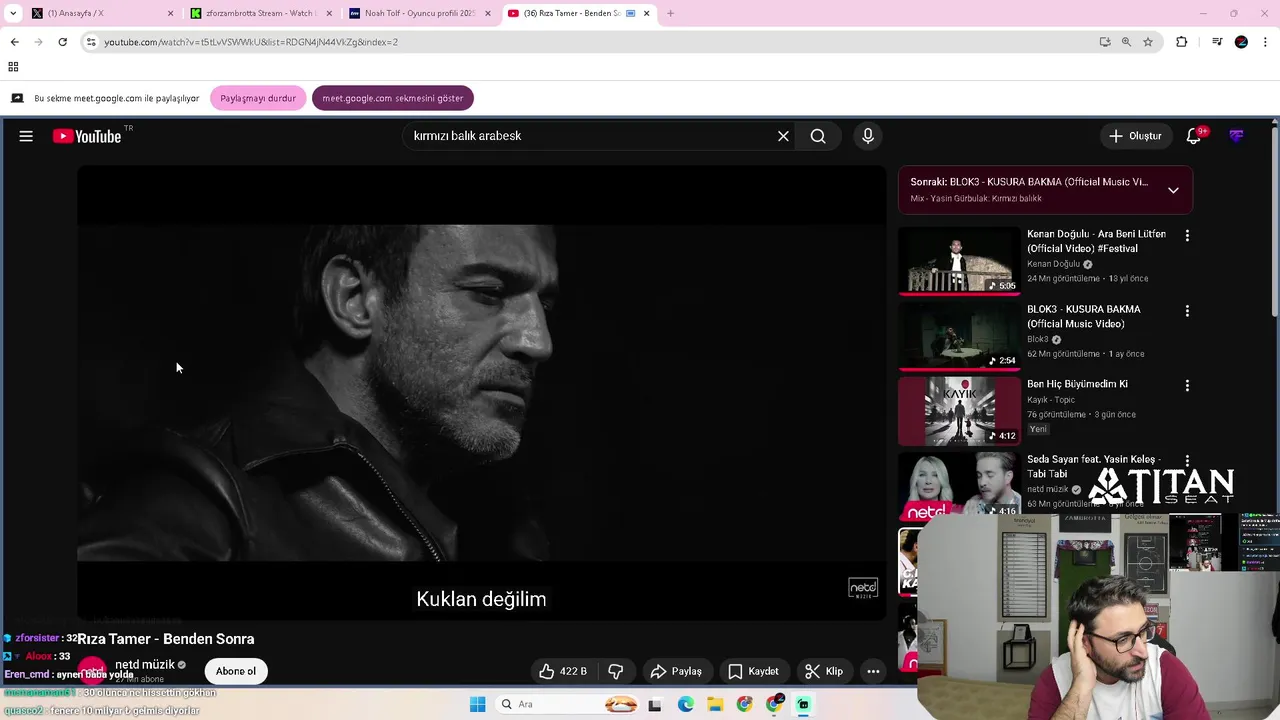Open the green Streamlabs taskbar app
Image resolution: width=1280 pixels, height=720 pixels.
point(803,704)
